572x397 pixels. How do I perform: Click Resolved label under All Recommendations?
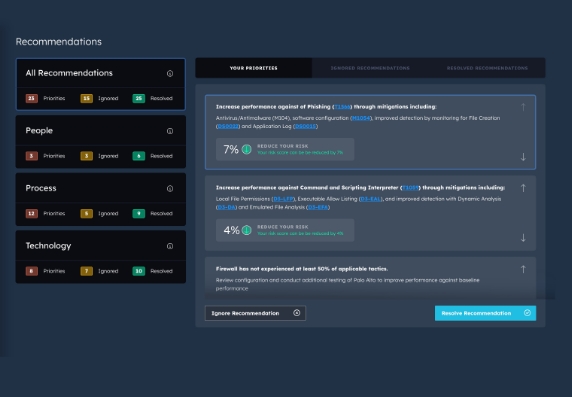162,98
